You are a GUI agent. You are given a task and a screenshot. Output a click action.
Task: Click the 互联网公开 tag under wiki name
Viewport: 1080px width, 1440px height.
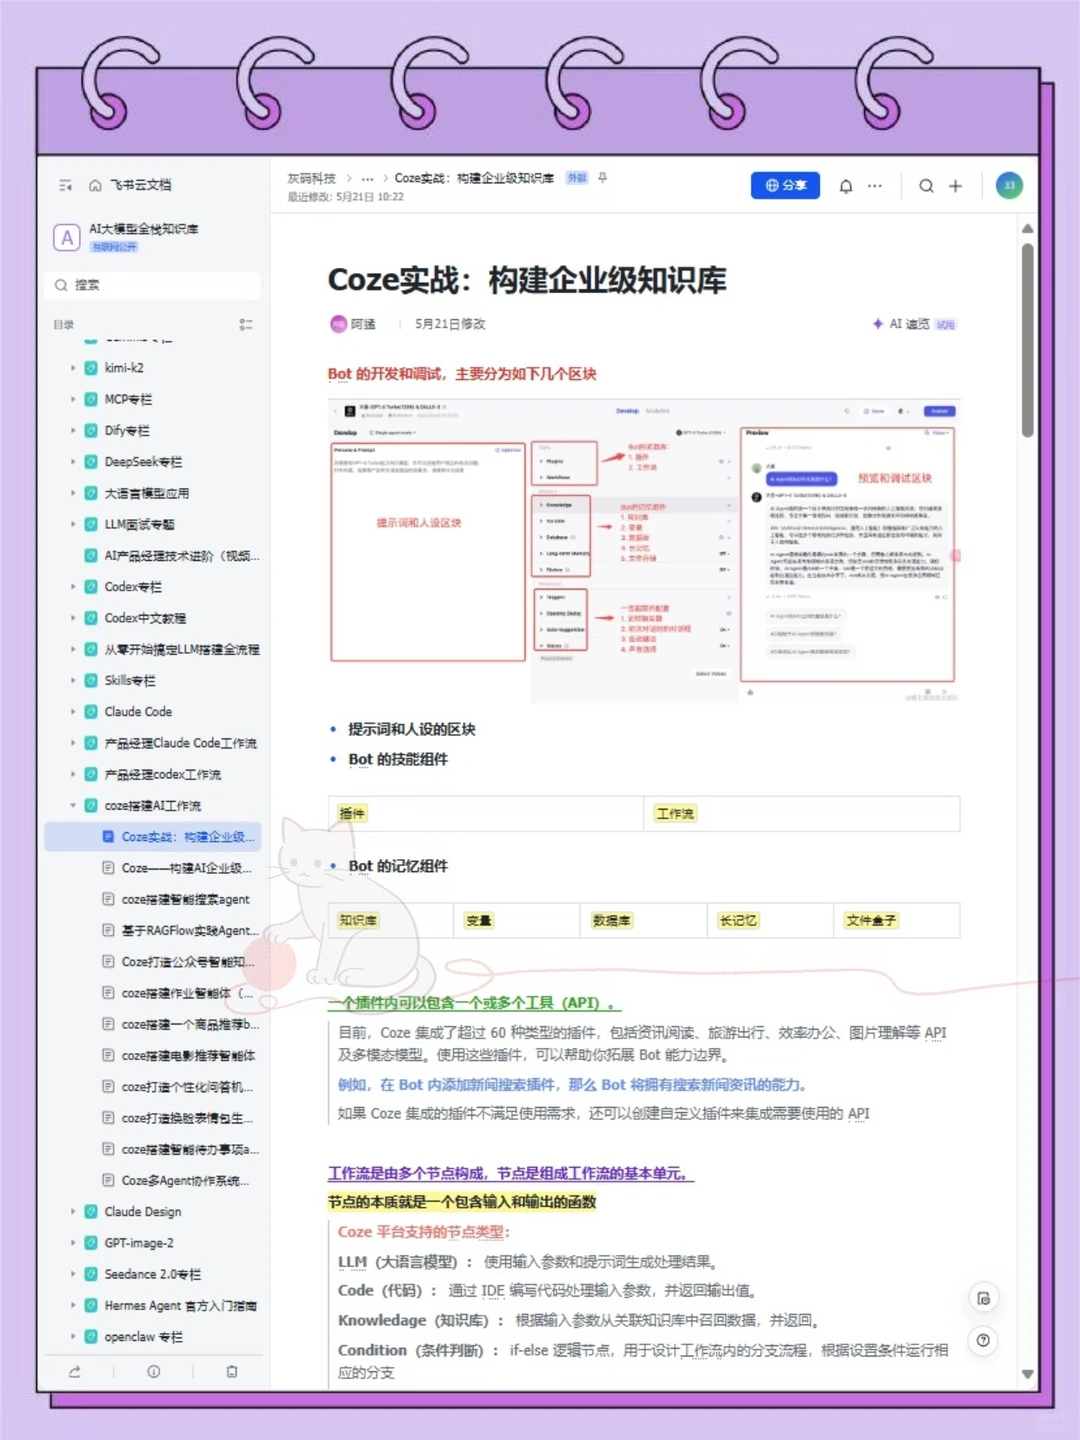[x=115, y=247]
